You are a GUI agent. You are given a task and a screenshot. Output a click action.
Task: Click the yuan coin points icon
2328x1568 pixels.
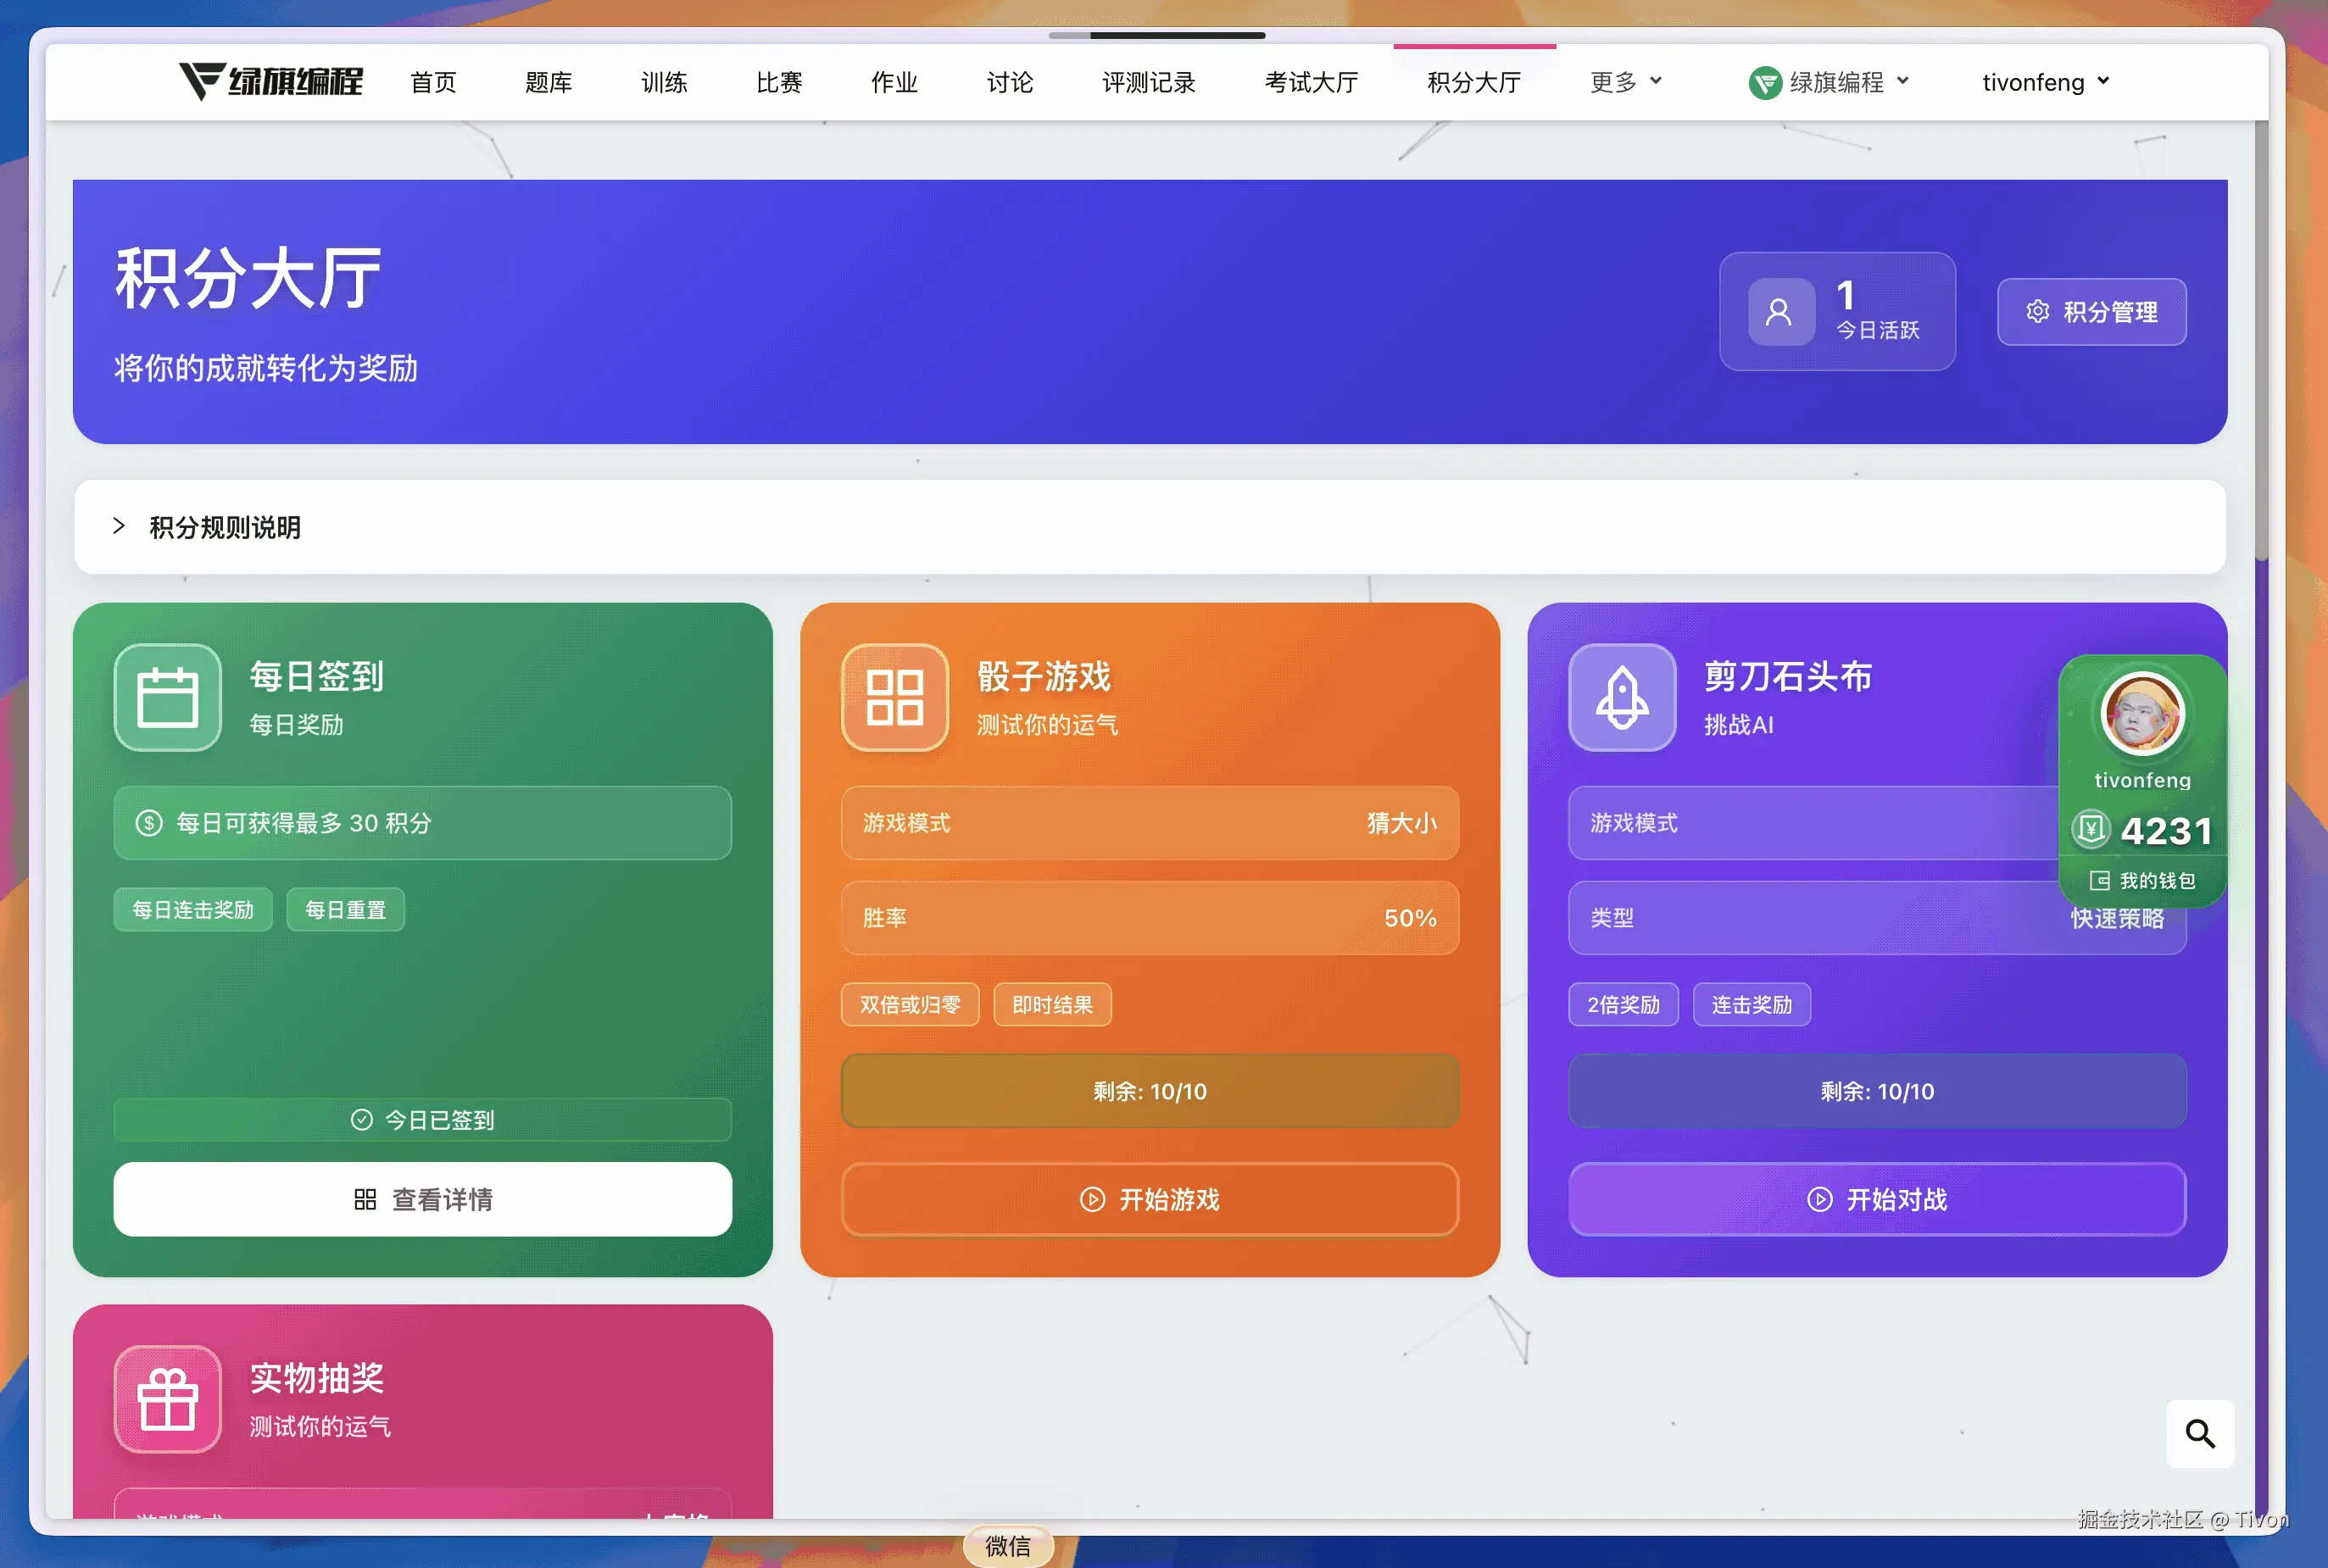tap(2090, 830)
